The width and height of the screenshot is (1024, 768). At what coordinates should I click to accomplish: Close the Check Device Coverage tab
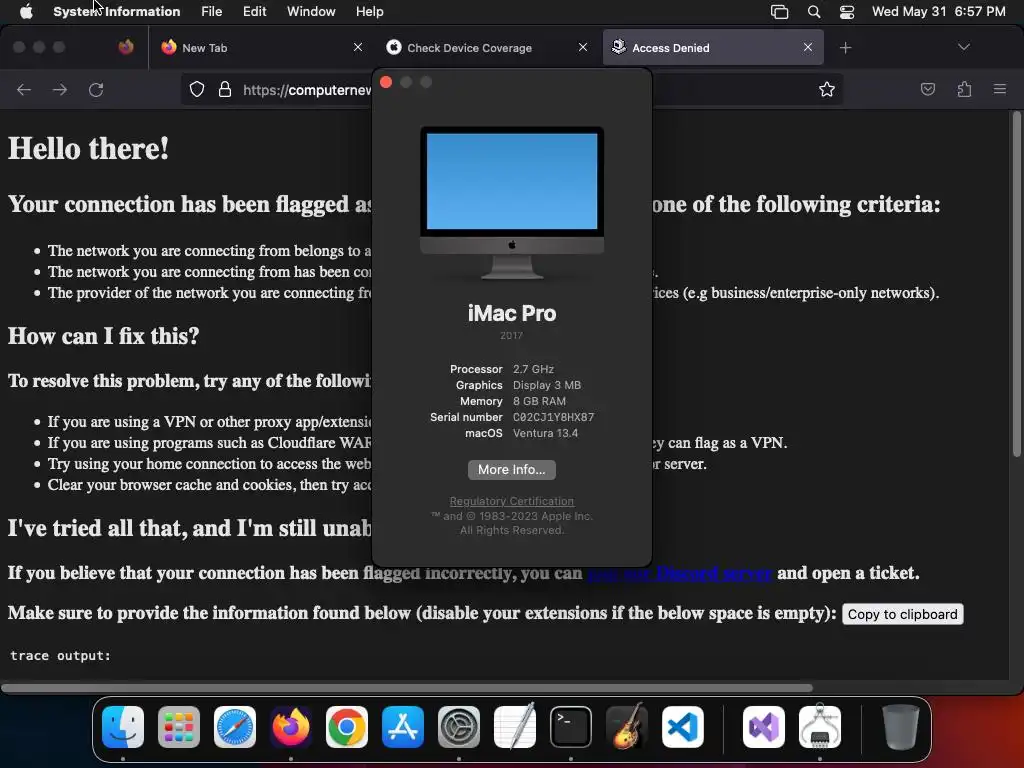583,47
